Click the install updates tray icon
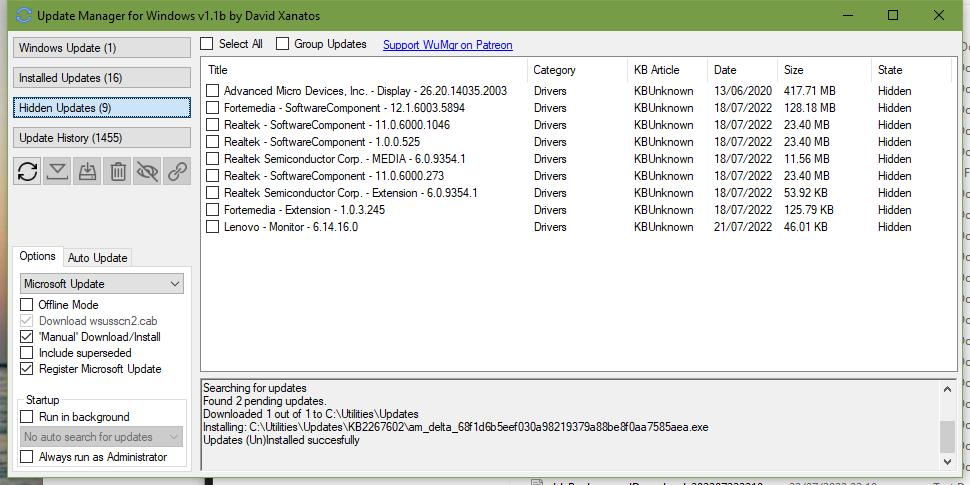The height and width of the screenshot is (485, 970). [88, 171]
